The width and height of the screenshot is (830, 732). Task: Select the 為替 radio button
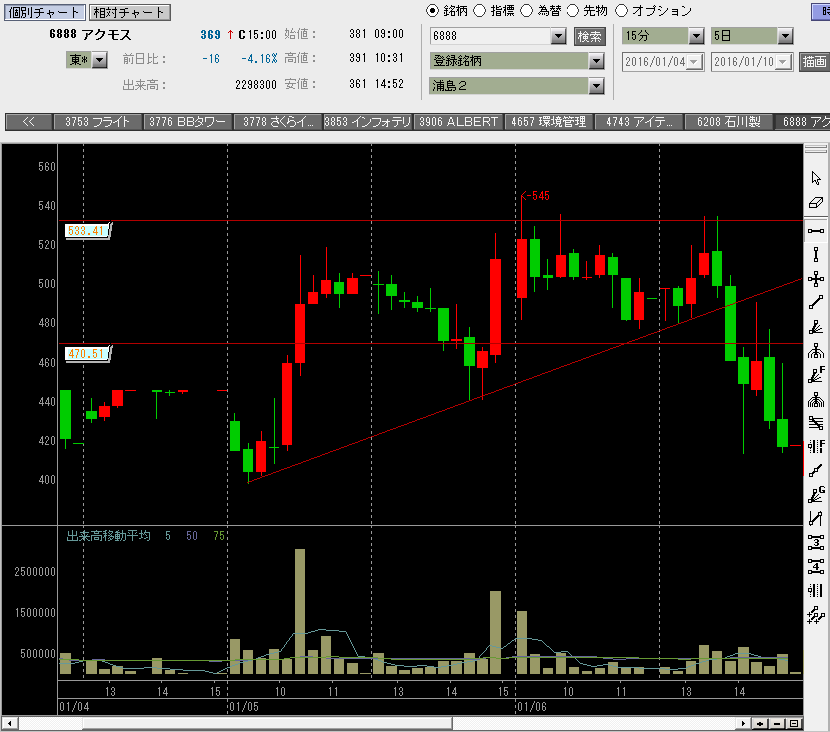tap(526, 11)
